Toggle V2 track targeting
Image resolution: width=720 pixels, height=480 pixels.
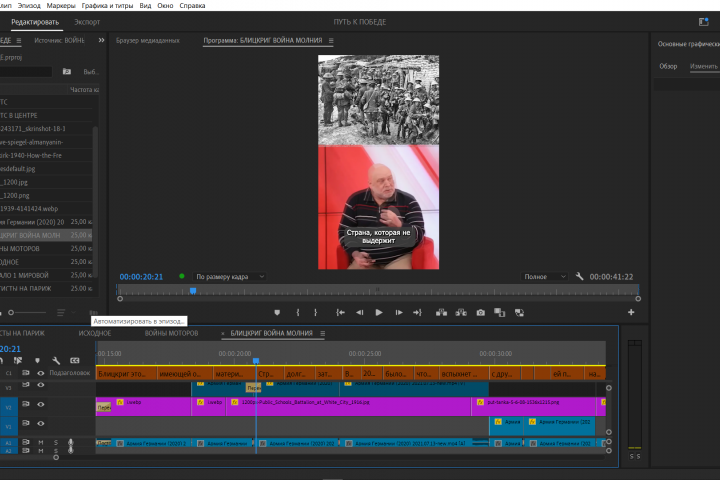(9, 407)
